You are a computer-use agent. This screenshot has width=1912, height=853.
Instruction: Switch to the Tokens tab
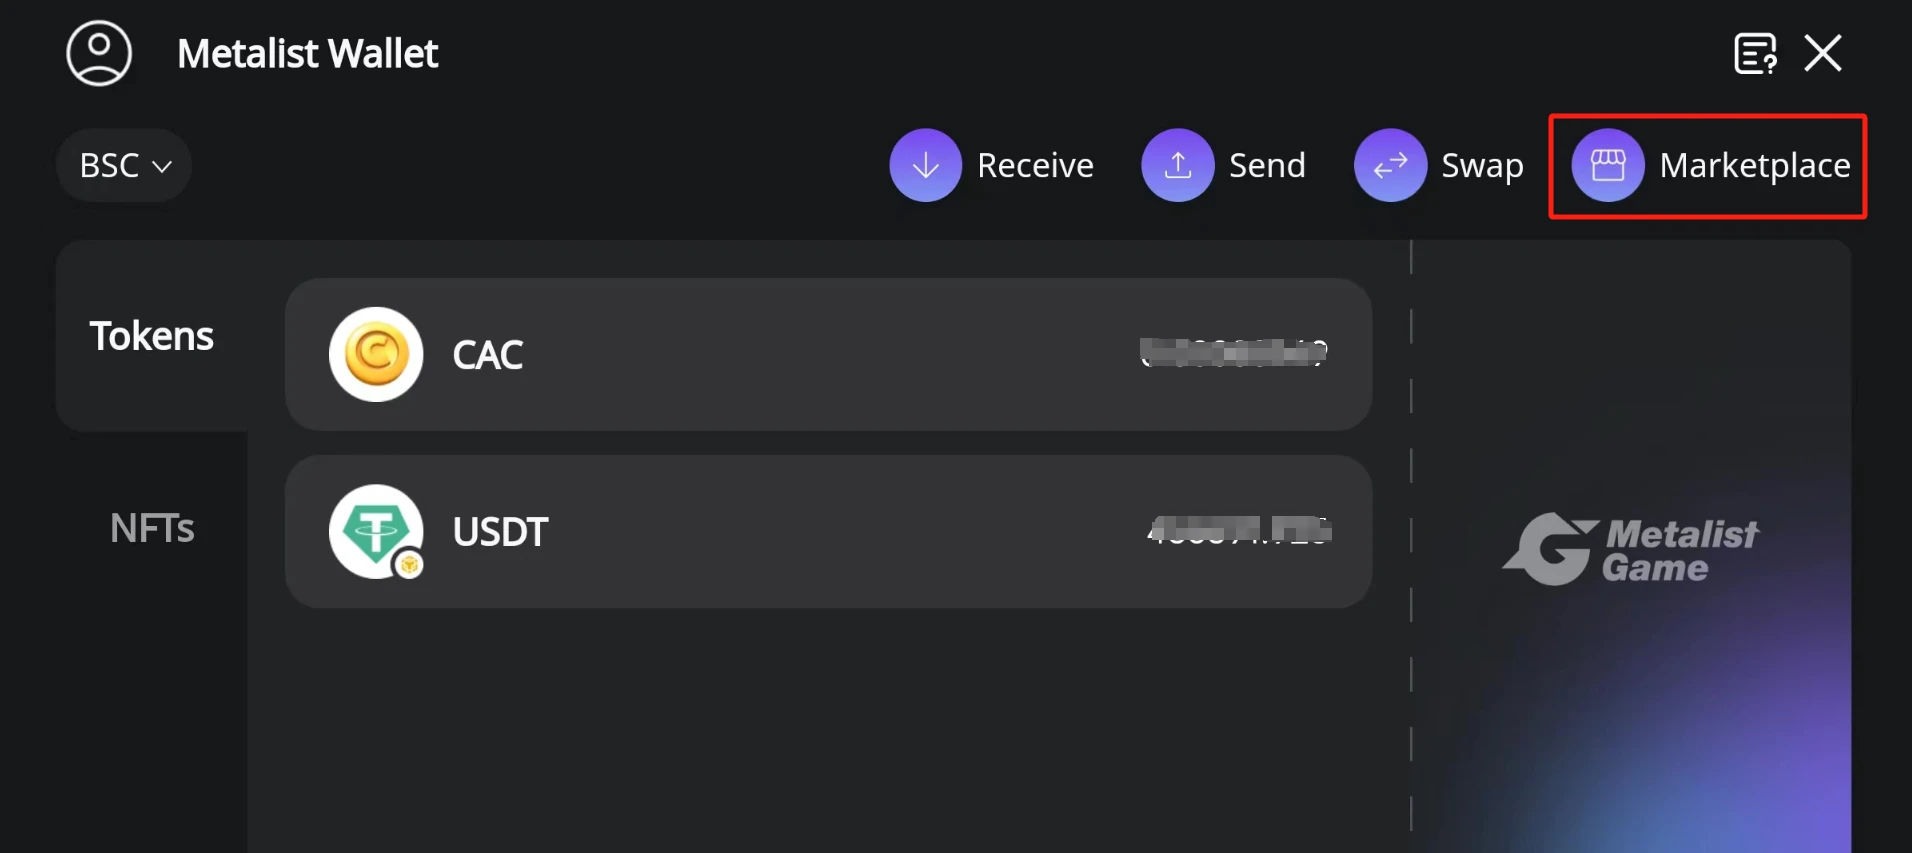click(152, 336)
